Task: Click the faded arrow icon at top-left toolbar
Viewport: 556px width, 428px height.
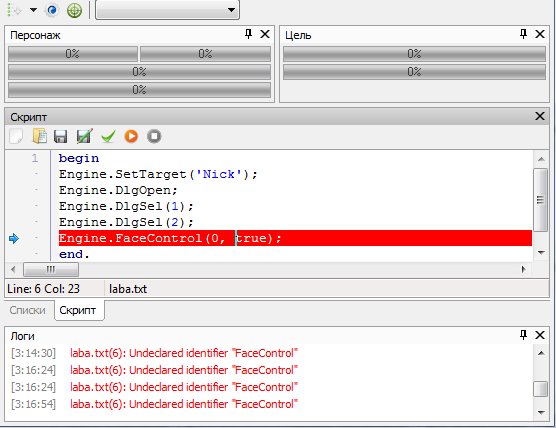Action: pos(15,10)
